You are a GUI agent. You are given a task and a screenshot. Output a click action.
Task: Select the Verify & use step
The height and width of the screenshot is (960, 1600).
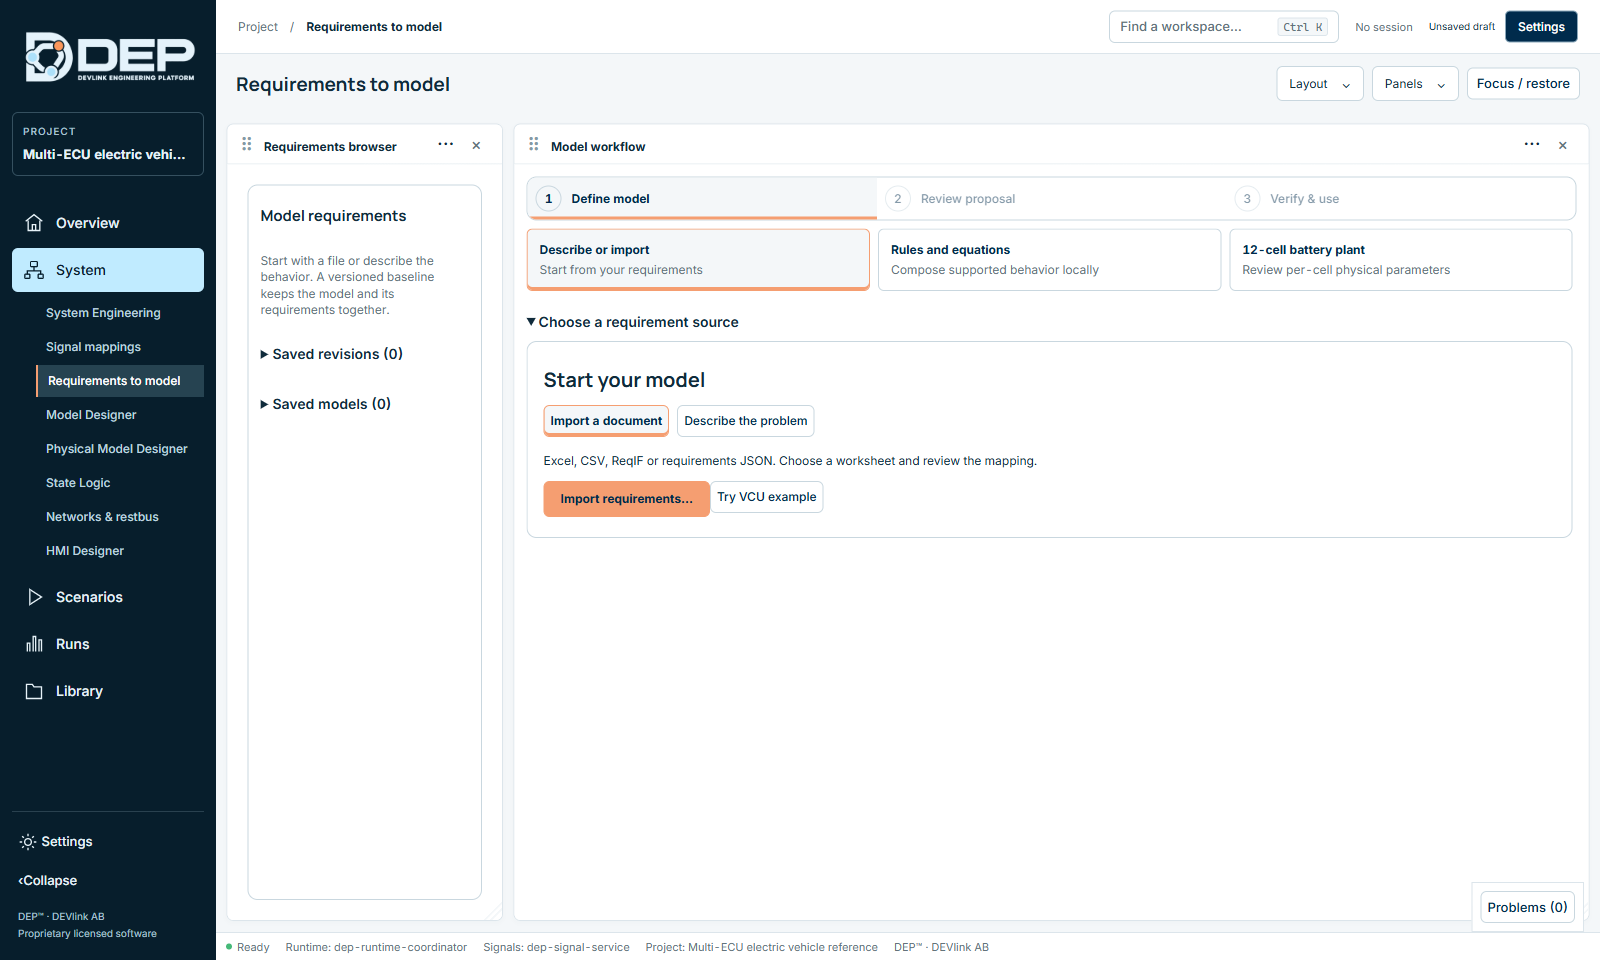pos(1400,199)
